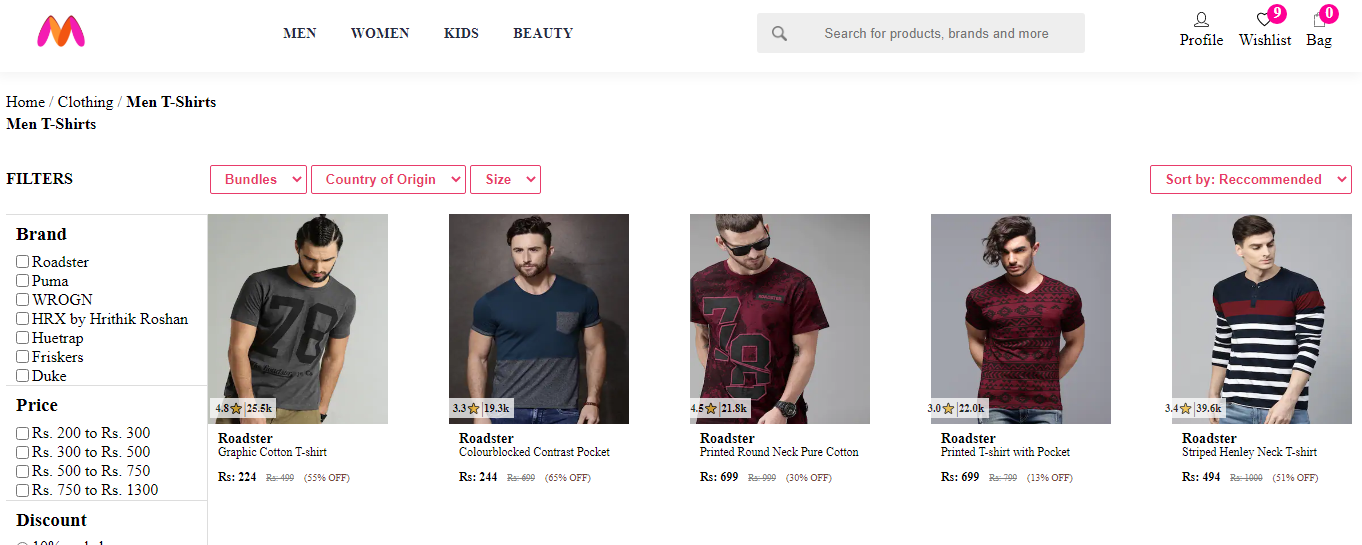Viewport: 1362px width, 545px height.
Task: Tick the Rs. 500 to Rs. 750 filter
Action: click(x=23, y=471)
